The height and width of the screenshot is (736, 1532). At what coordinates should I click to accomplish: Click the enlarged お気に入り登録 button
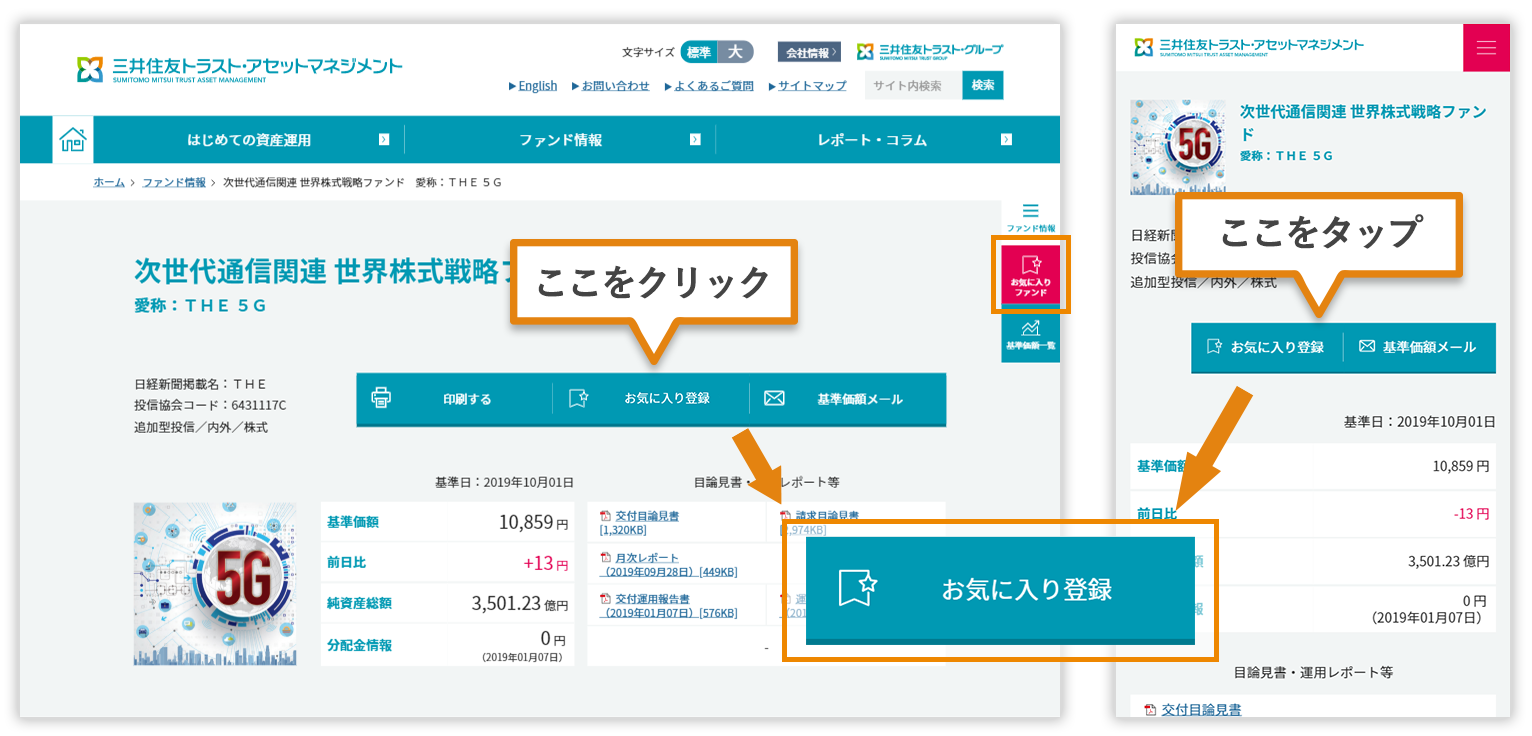[x=1000, y=590]
